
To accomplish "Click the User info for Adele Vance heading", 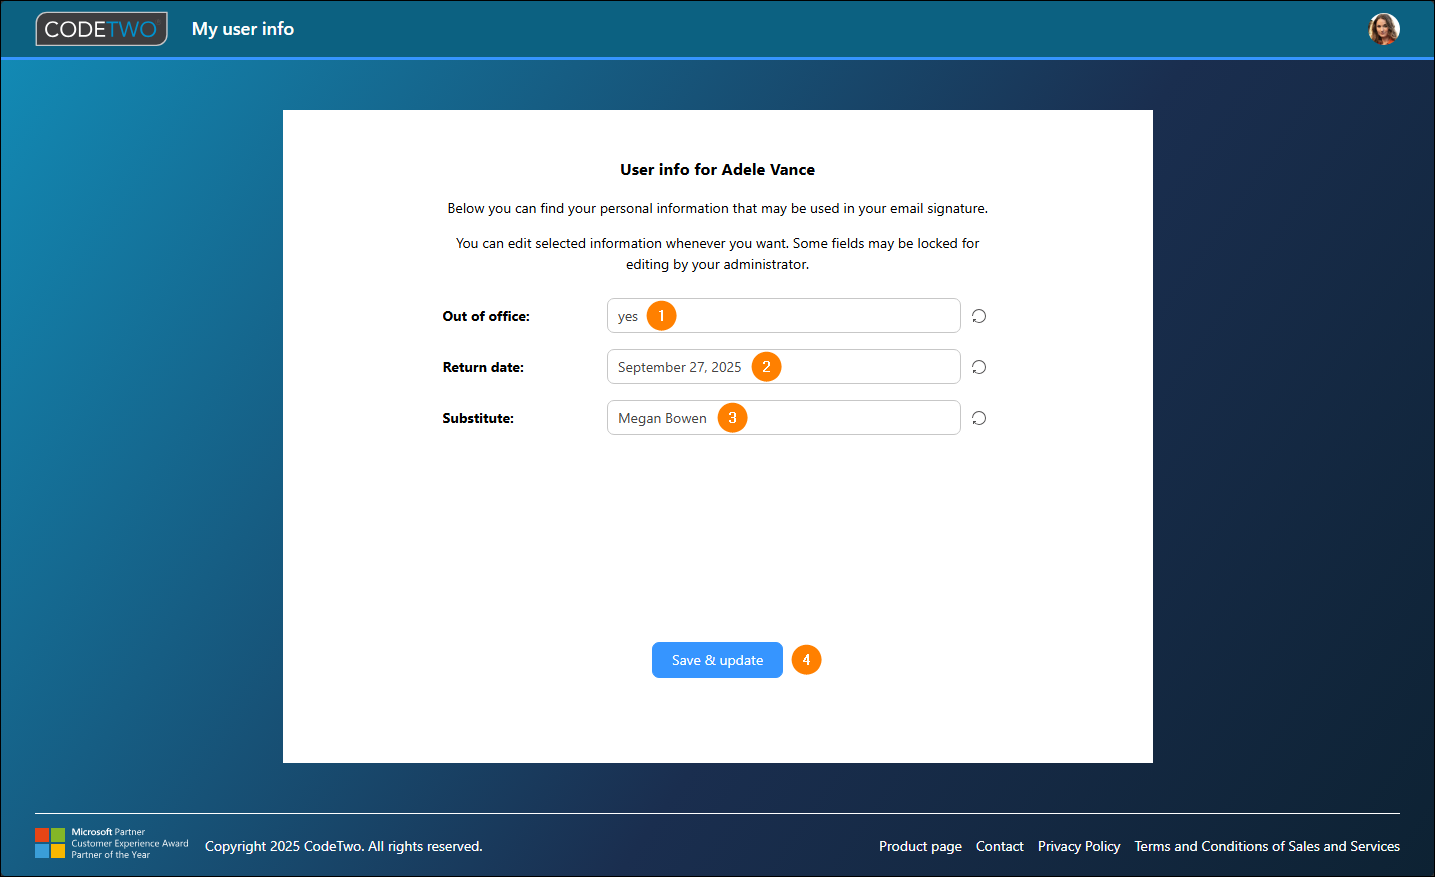I will (x=717, y=170).
